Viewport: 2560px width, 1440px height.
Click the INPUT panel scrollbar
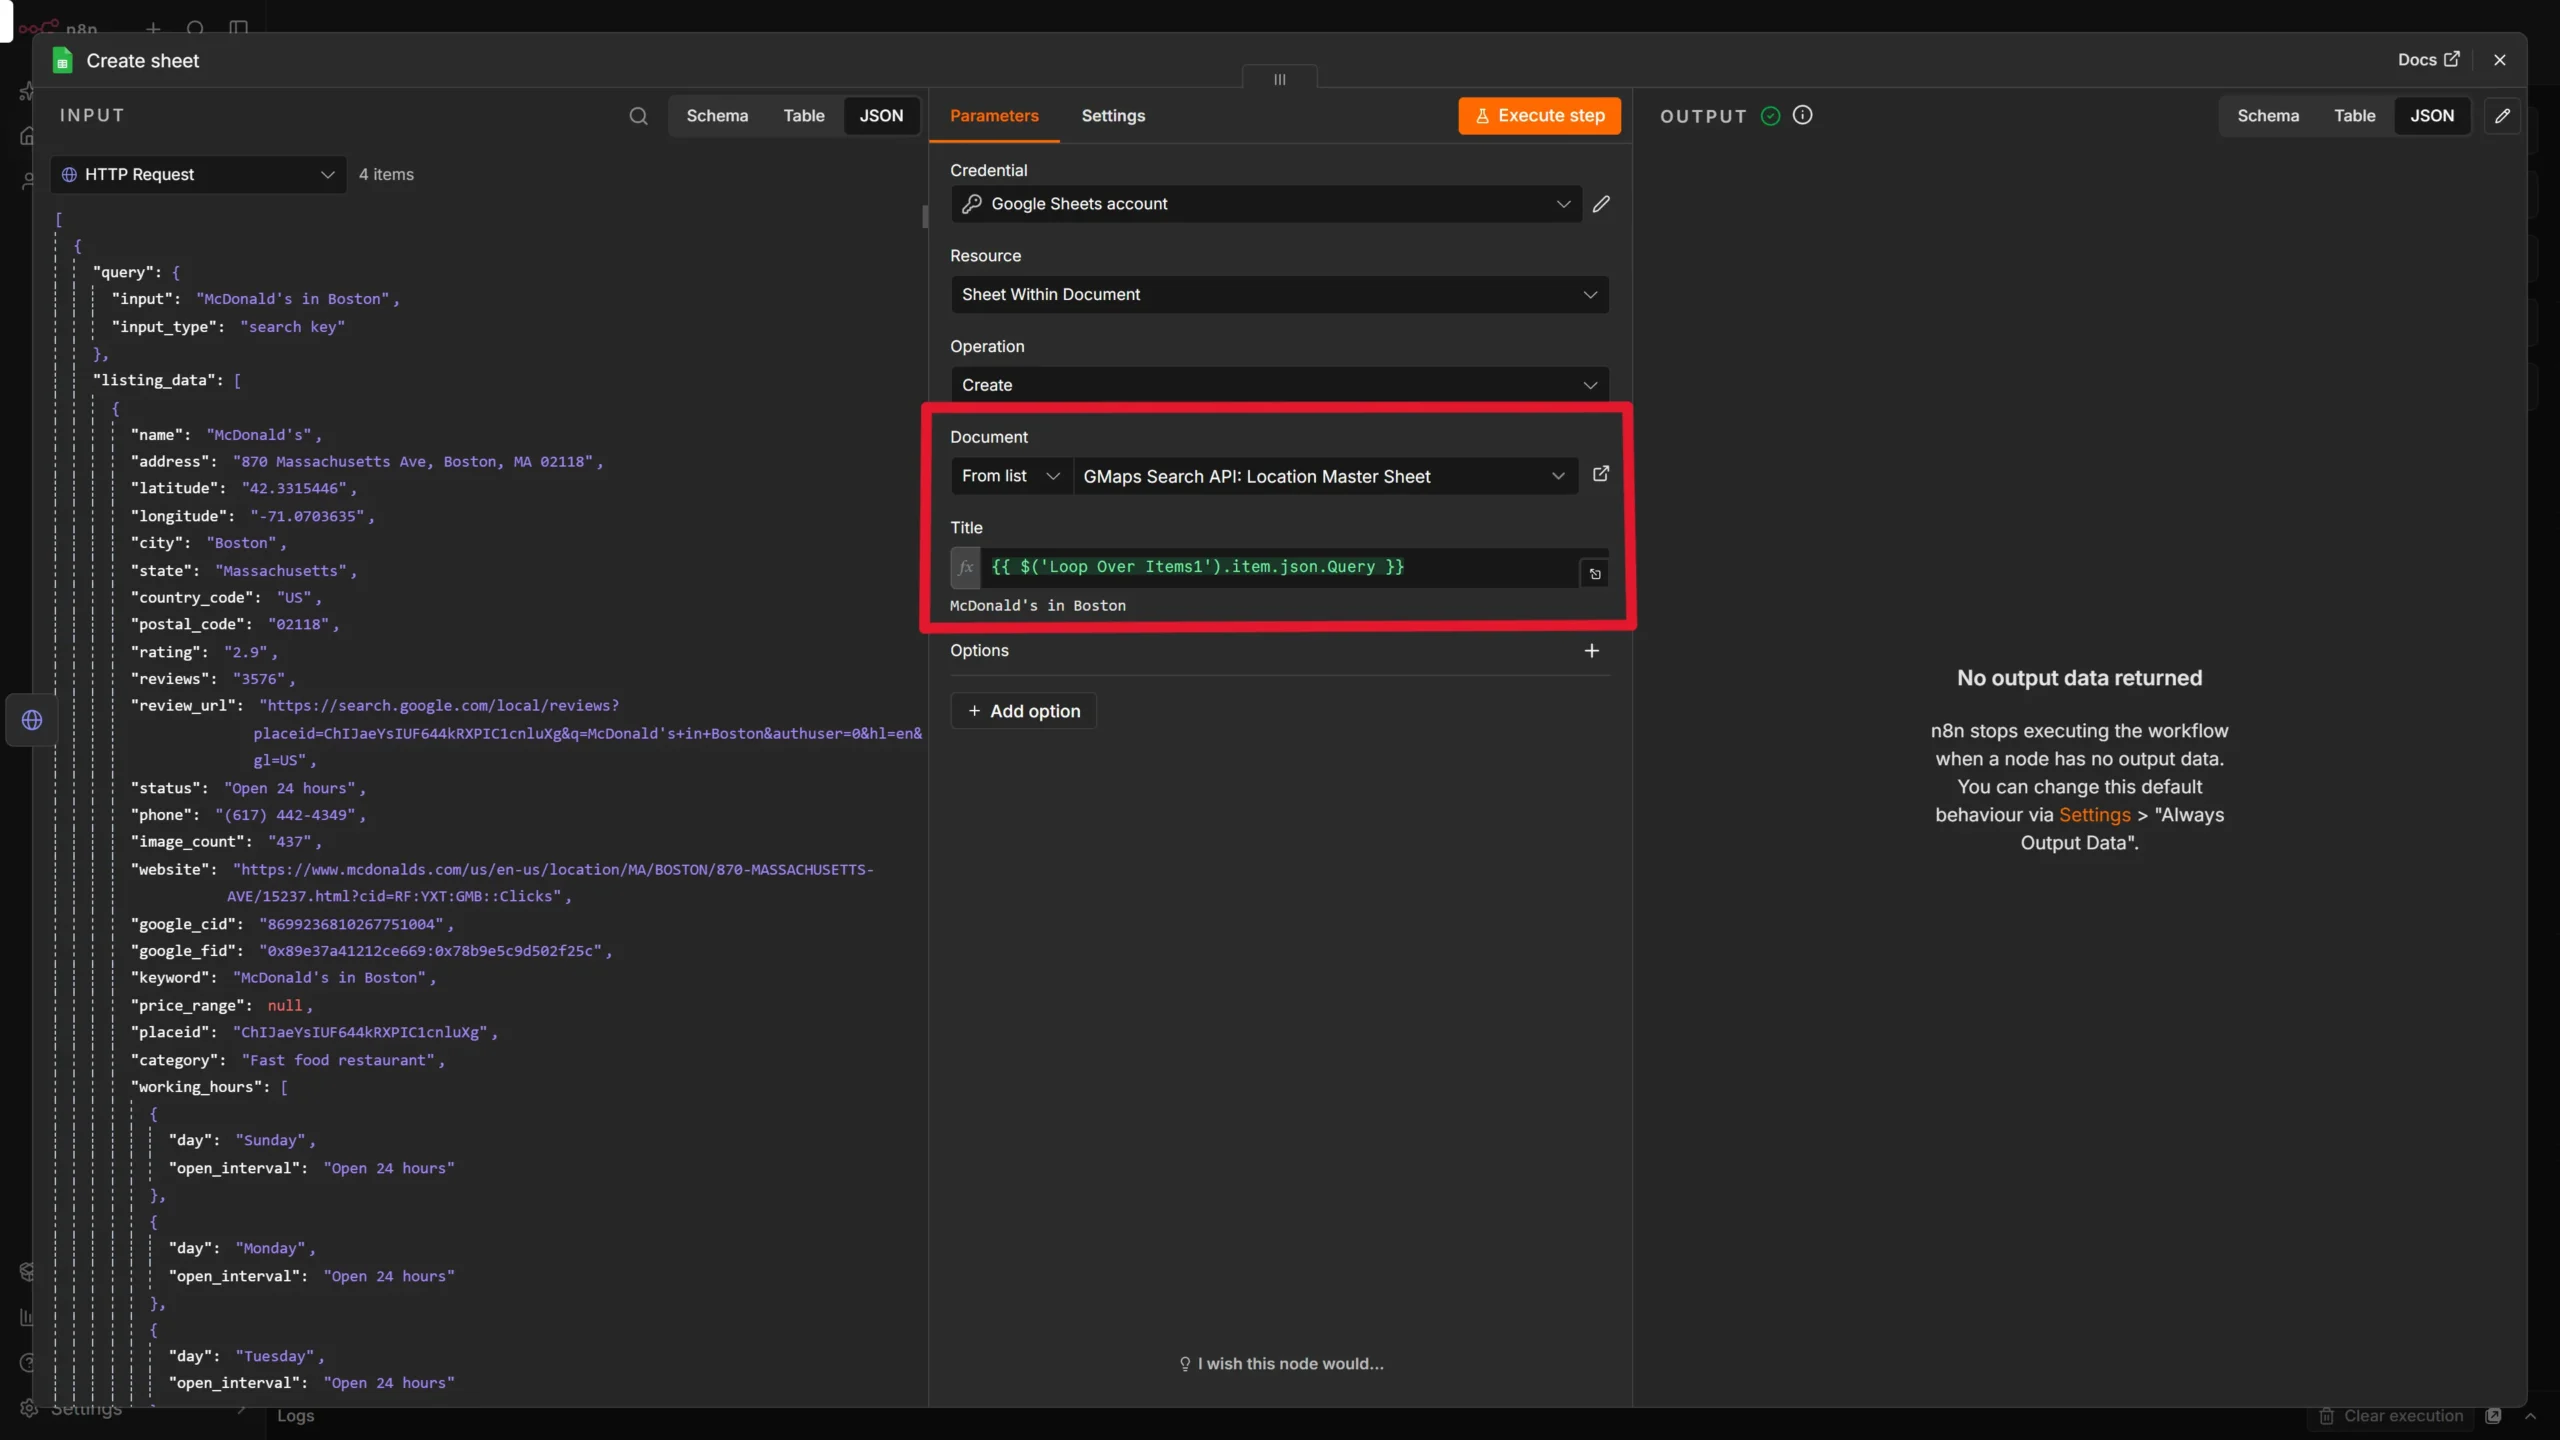coord(925,216)
